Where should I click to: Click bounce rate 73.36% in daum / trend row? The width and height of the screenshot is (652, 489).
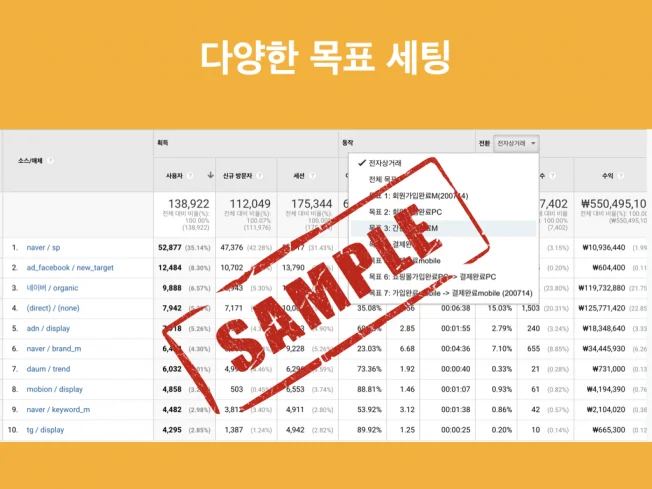click(x=369, y=369)
